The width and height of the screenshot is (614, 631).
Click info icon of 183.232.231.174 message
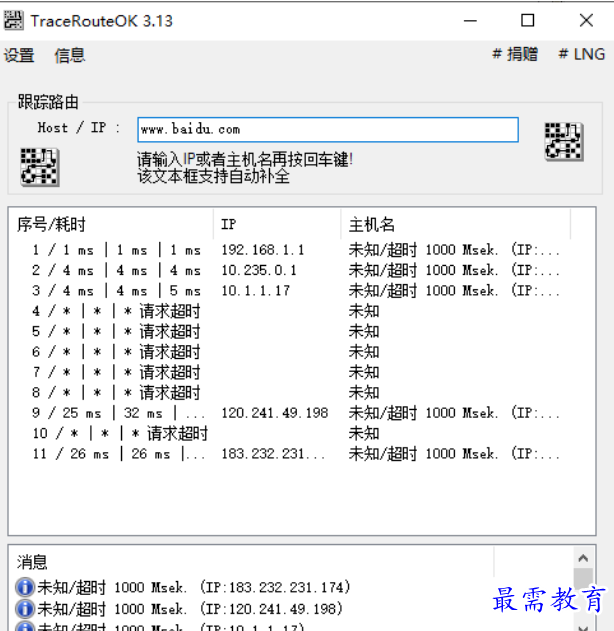coord(25,588)
